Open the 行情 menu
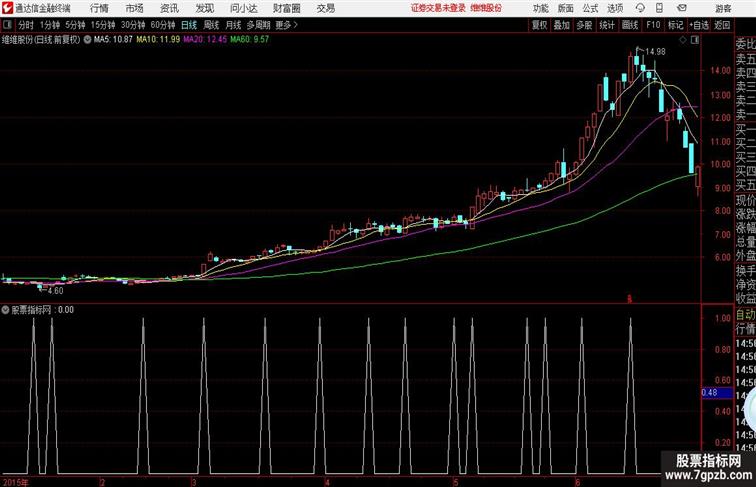 pos(99,8)
